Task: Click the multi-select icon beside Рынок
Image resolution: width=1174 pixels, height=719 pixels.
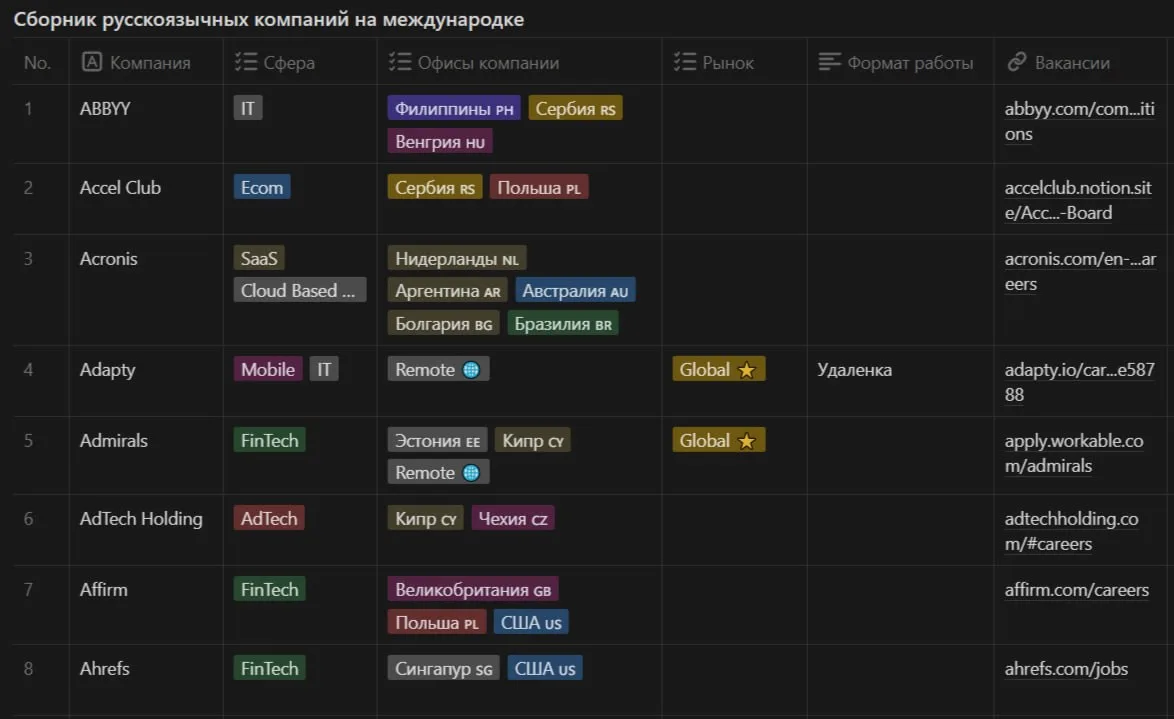Action: (x=685, y=63)
